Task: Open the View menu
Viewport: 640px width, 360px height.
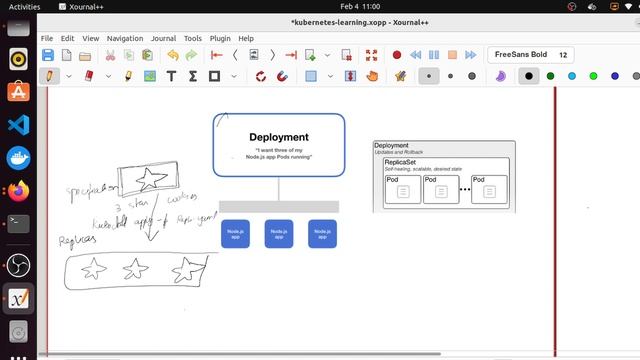Action: (91, 38)
